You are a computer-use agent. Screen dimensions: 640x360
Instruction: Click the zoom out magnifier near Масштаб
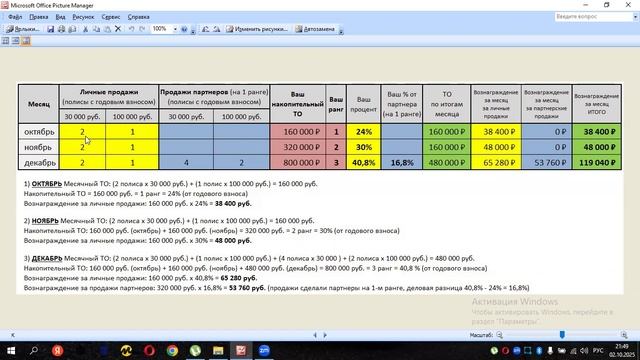(x=500, y=335)
